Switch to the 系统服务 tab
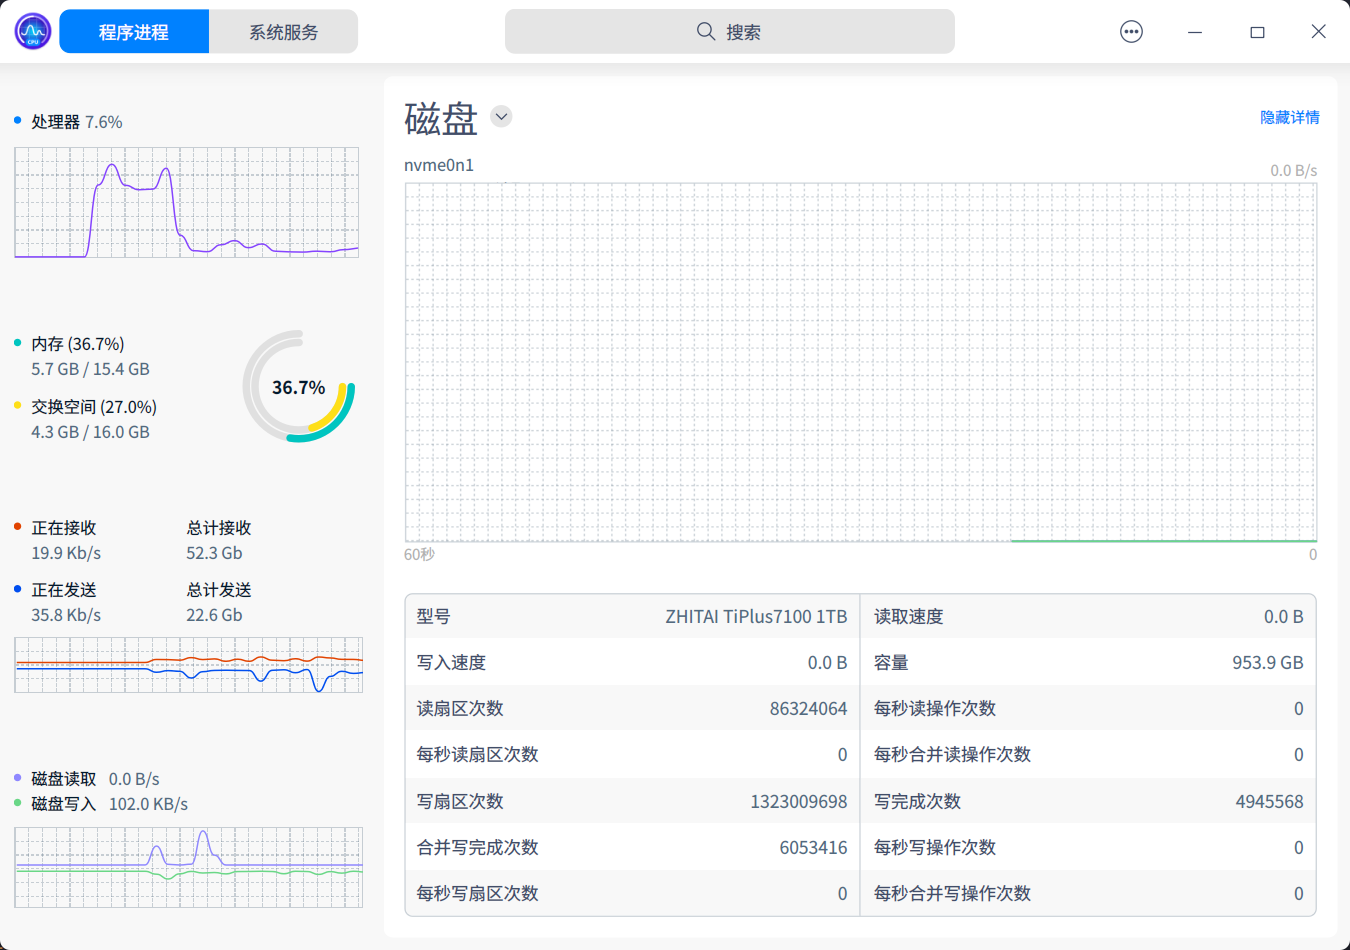Image resolution: width=1350 pixels, height=950 pixels. [283, 32]
